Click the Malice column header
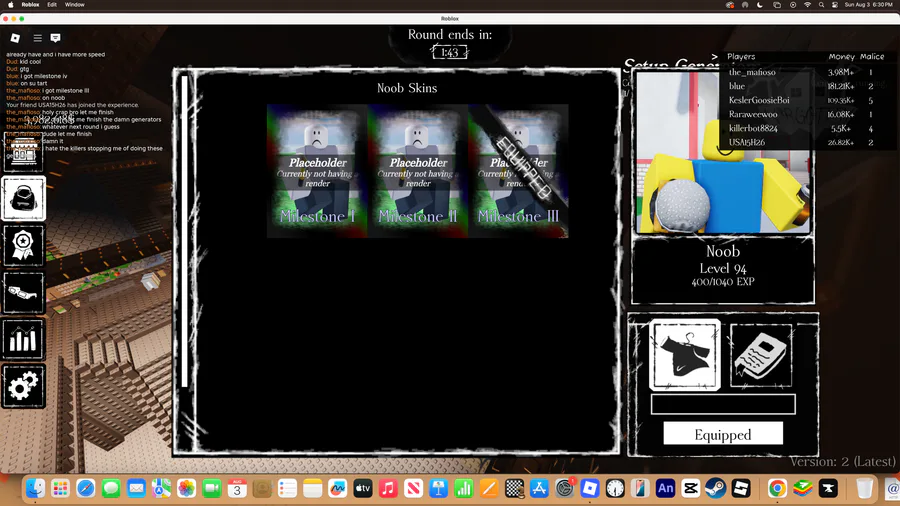 tap(872, 56)
